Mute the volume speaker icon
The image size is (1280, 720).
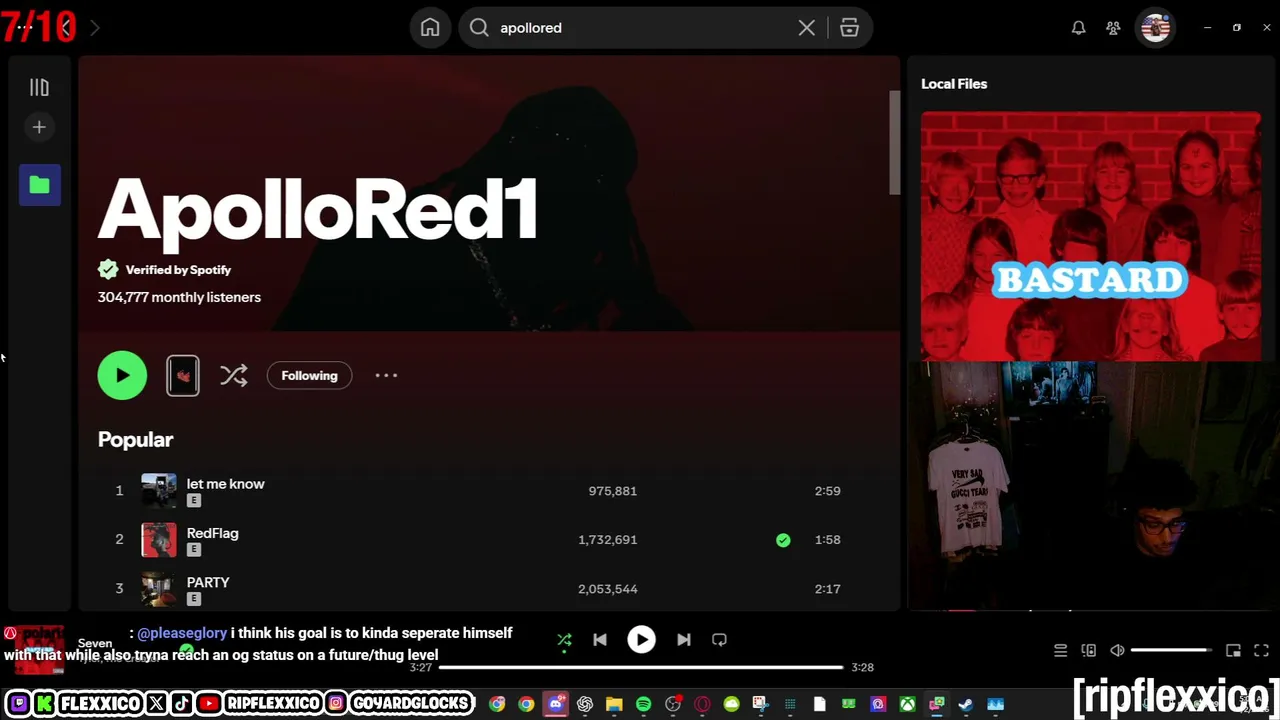coord(1118,650)
